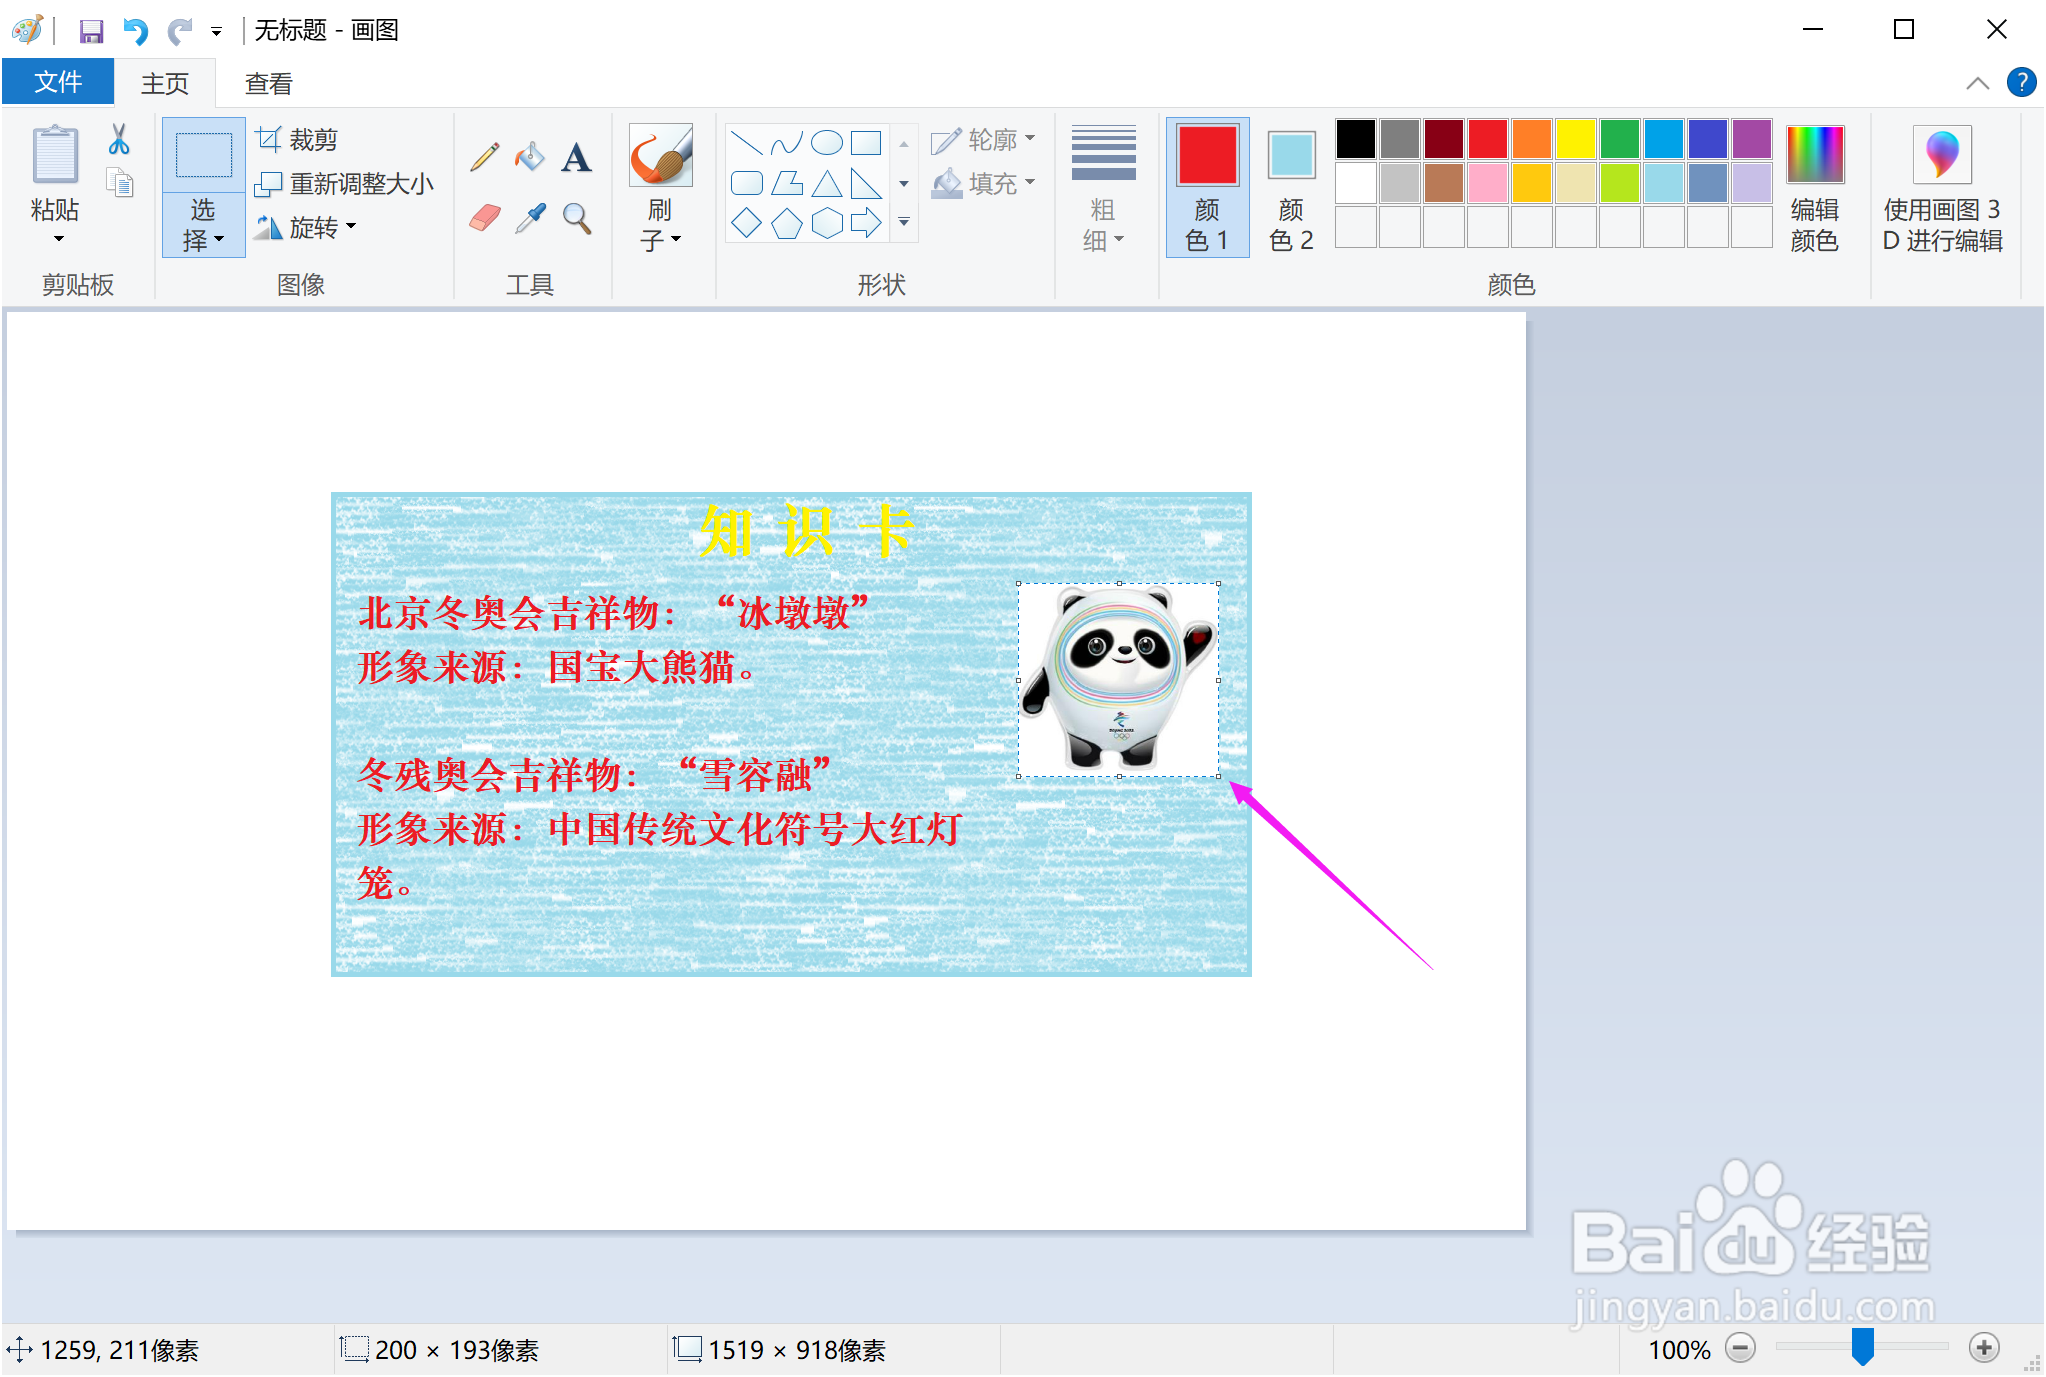The image size is (2046, 1377).
Task: Click the Paste clipboard icon
Action: (x=55, y=155)
